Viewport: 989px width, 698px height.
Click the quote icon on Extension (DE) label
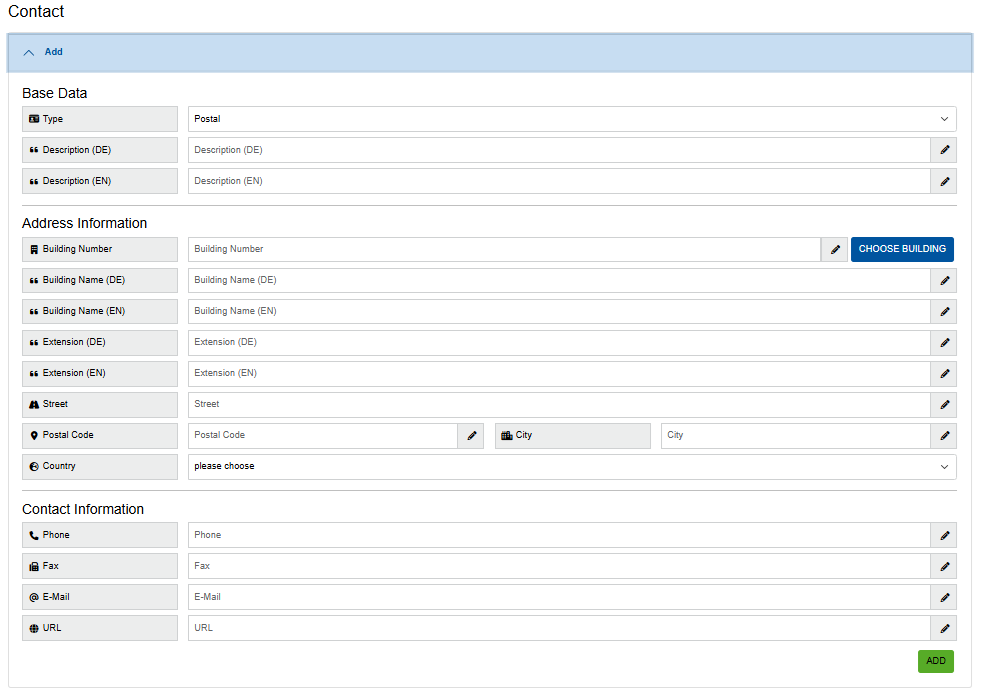33,342
